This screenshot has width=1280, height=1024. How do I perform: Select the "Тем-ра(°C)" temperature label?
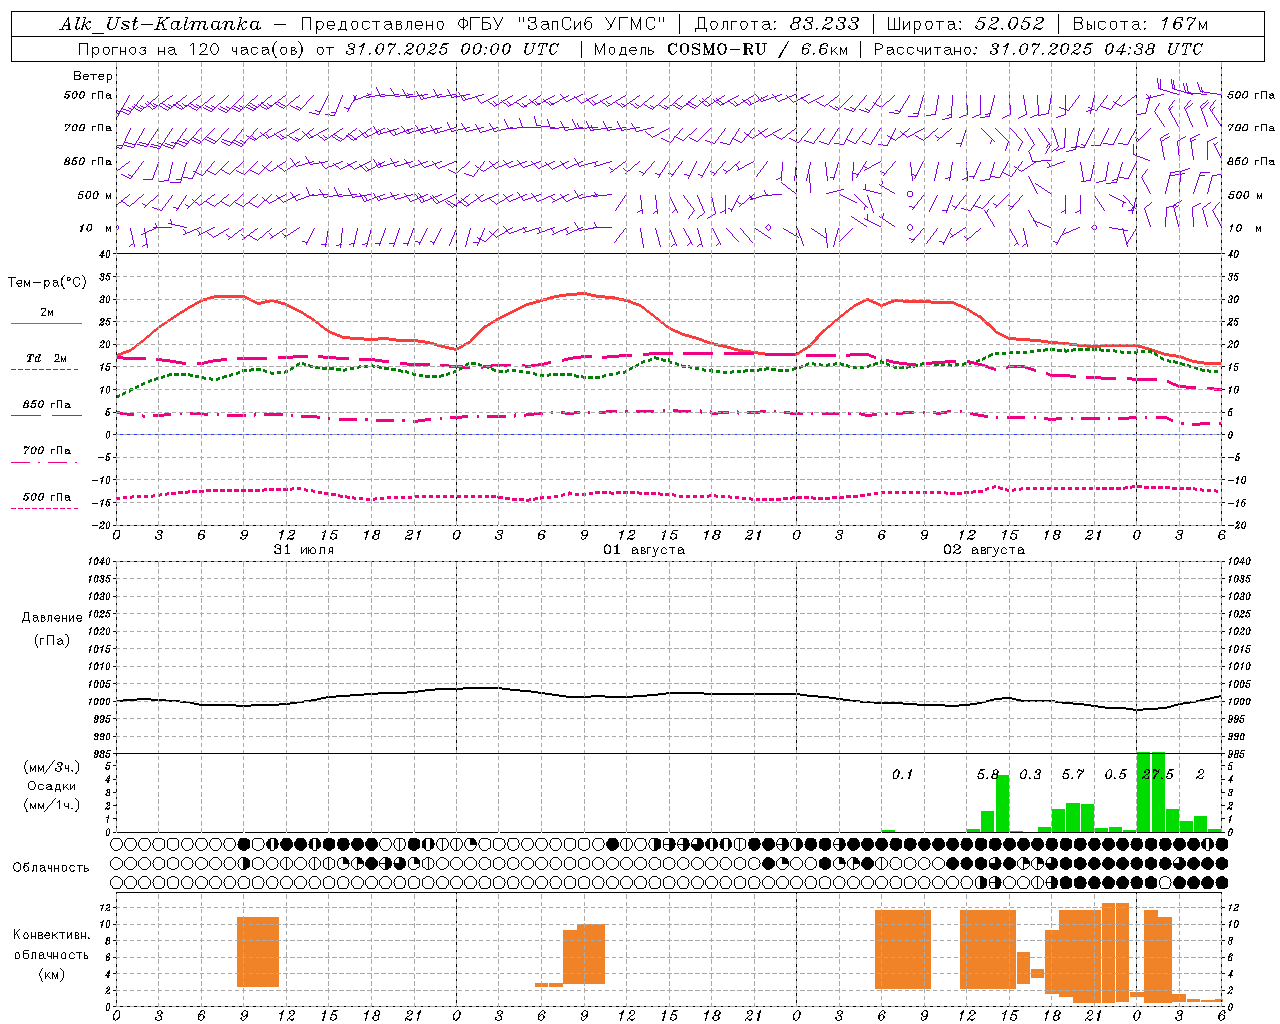pyautogui.click(x=47, y=283)
